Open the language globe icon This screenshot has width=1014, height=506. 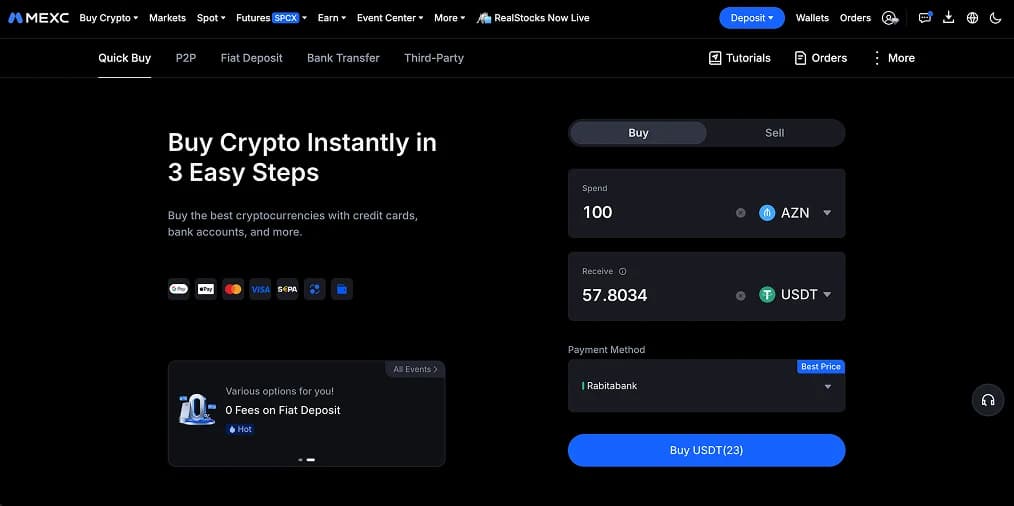click(973, 18)
